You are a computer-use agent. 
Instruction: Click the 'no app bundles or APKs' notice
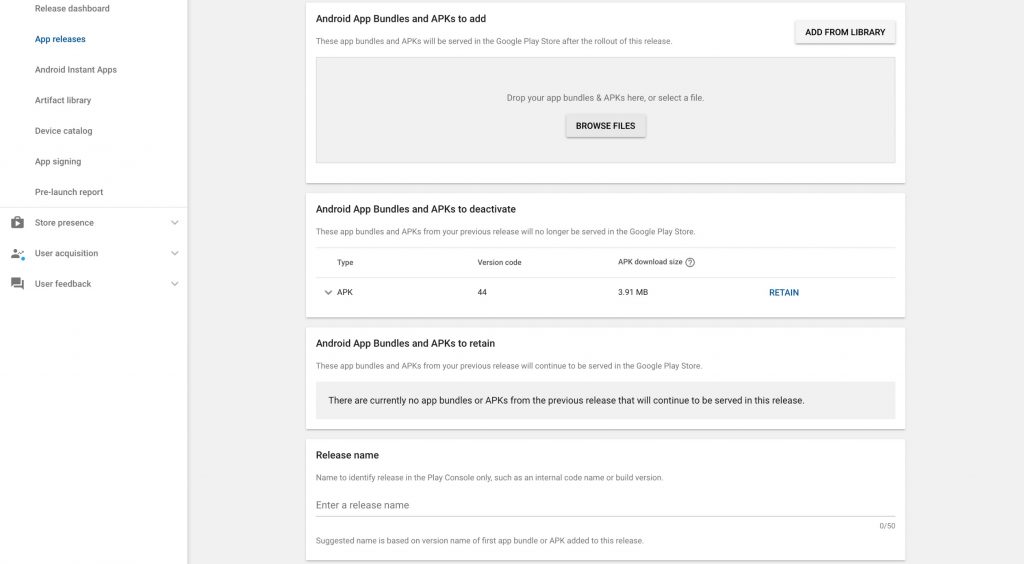[x=605, y=401]
